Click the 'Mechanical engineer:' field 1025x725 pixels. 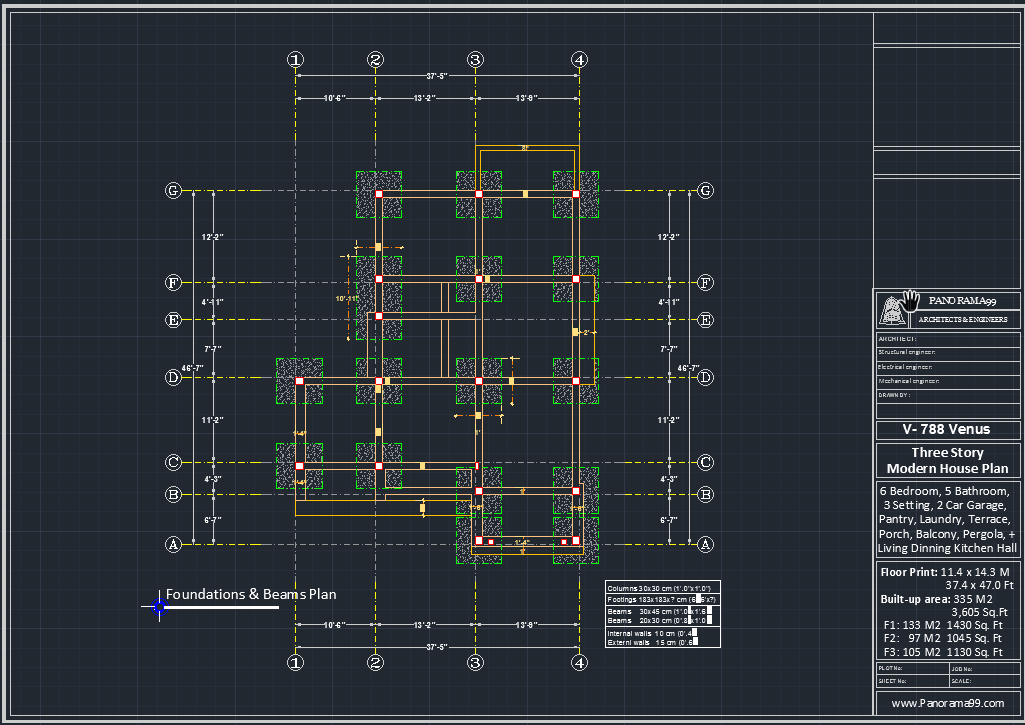[x=948, y=381]
